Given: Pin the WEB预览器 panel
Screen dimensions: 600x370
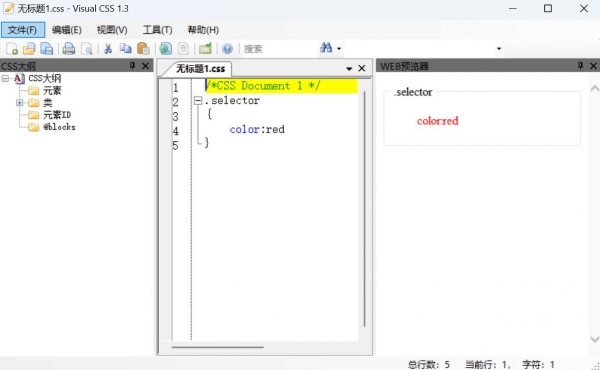Looking at the screenshot, I should click(x=580, y=66).
